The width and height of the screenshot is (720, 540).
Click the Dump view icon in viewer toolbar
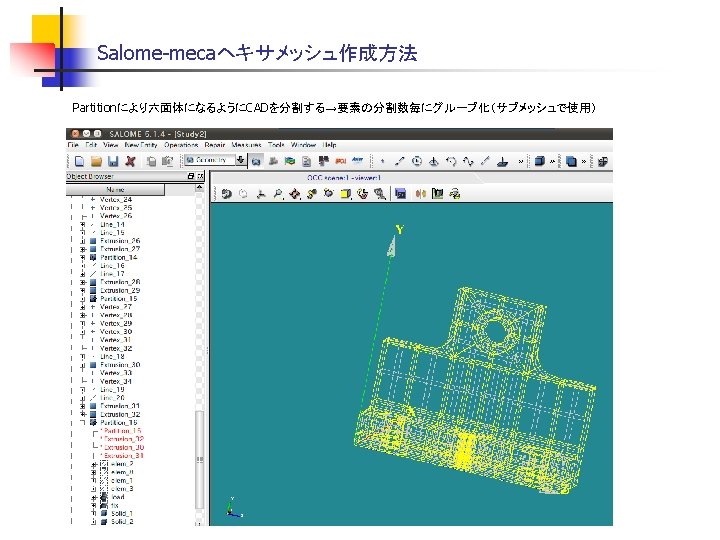coord(226,194)
